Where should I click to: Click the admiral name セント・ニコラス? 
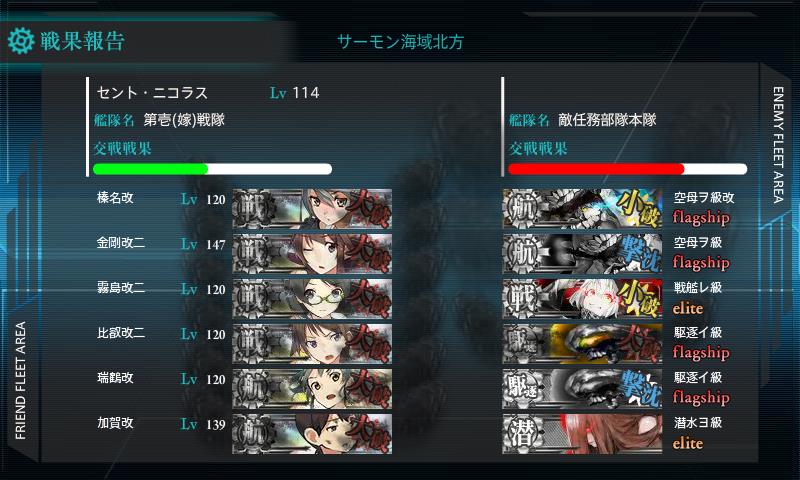point(152,93)
